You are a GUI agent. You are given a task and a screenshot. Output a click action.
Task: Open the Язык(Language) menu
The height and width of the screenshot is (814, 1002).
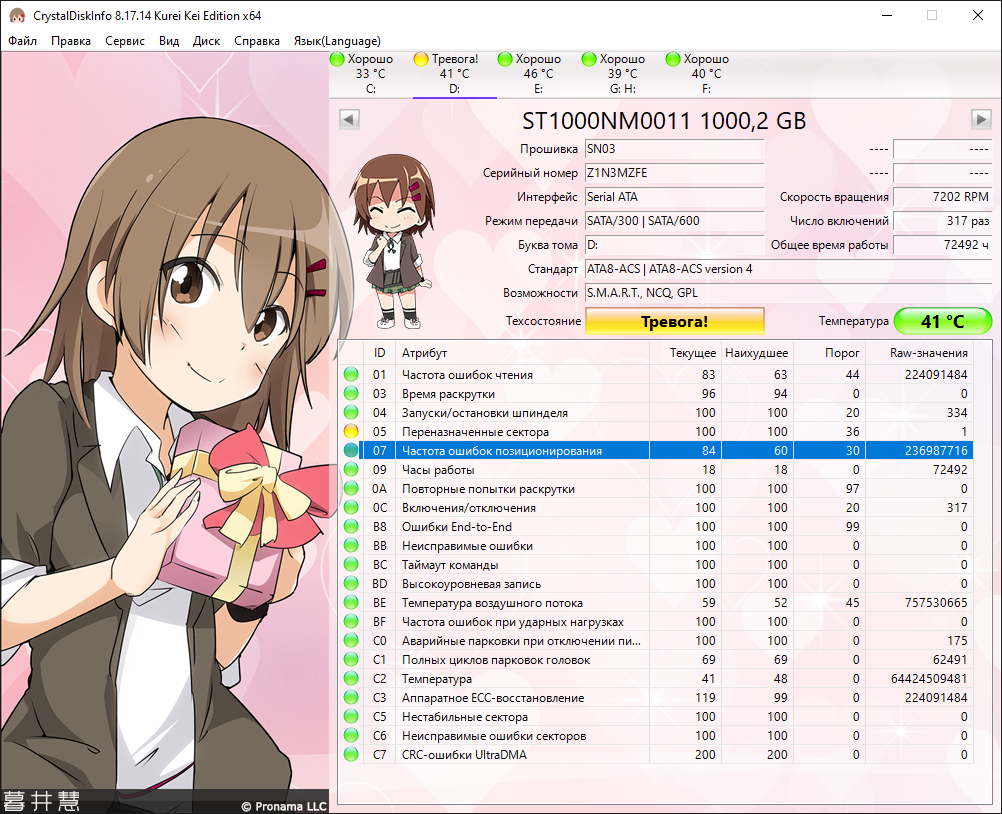point(337,41)
